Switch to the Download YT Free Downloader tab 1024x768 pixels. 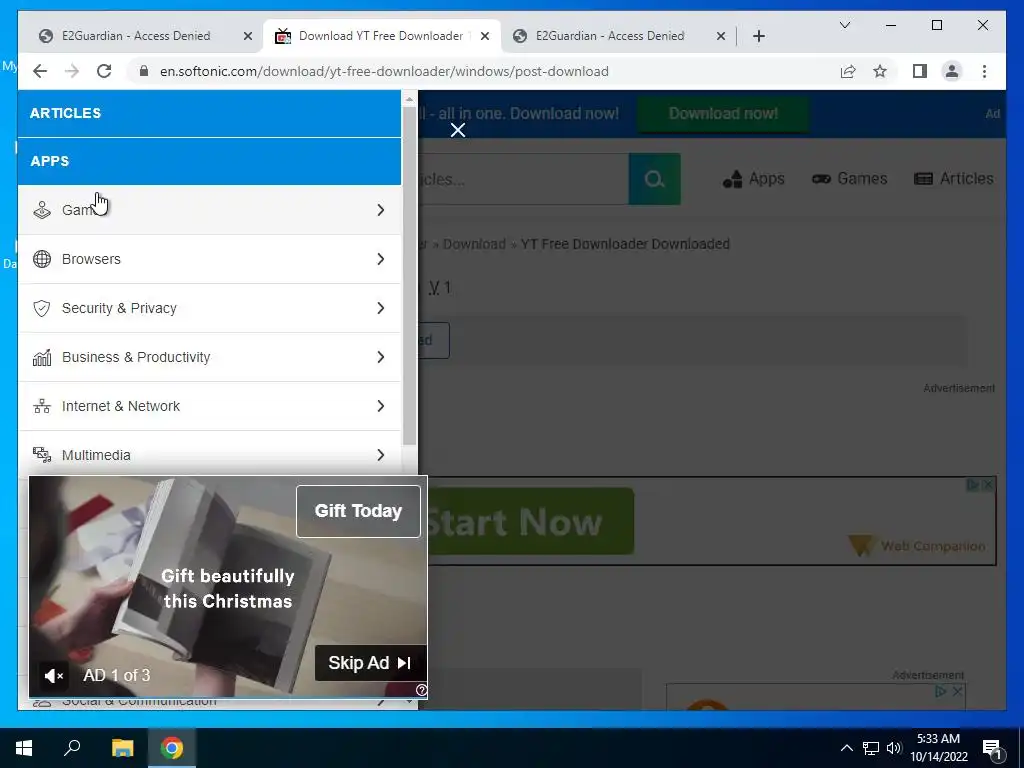tap(381, 36)
